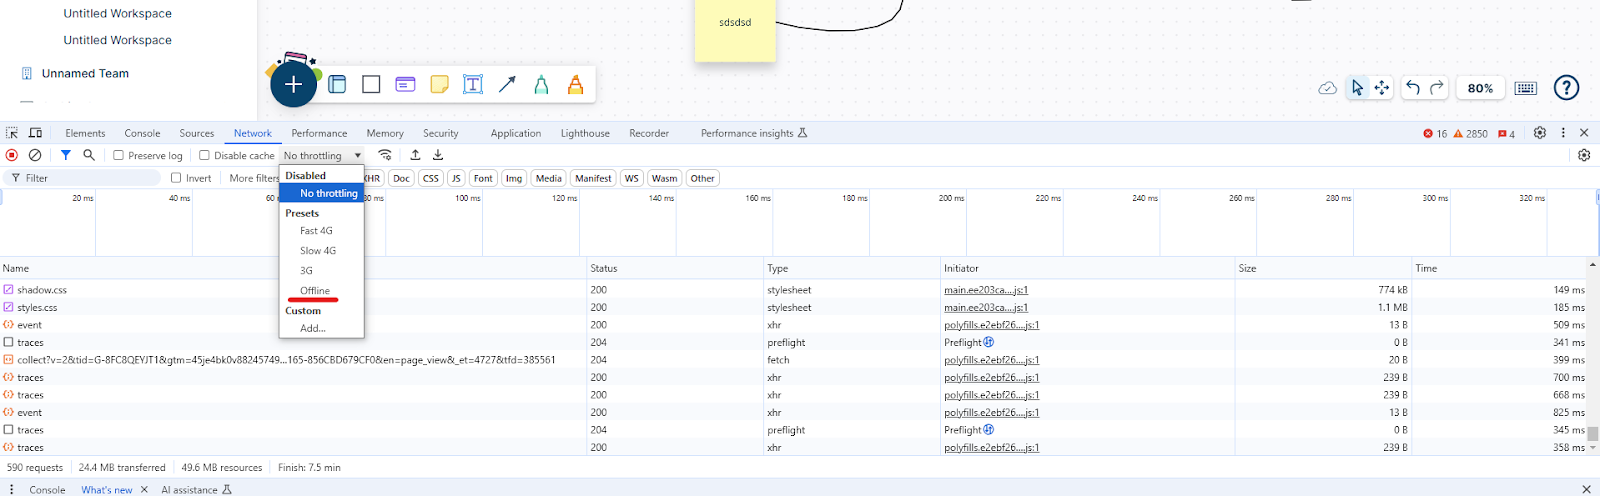Open keyboard shortcuts icon
The width and height of the screenshot is (1600, 496).
click(x=1525, y=88)
